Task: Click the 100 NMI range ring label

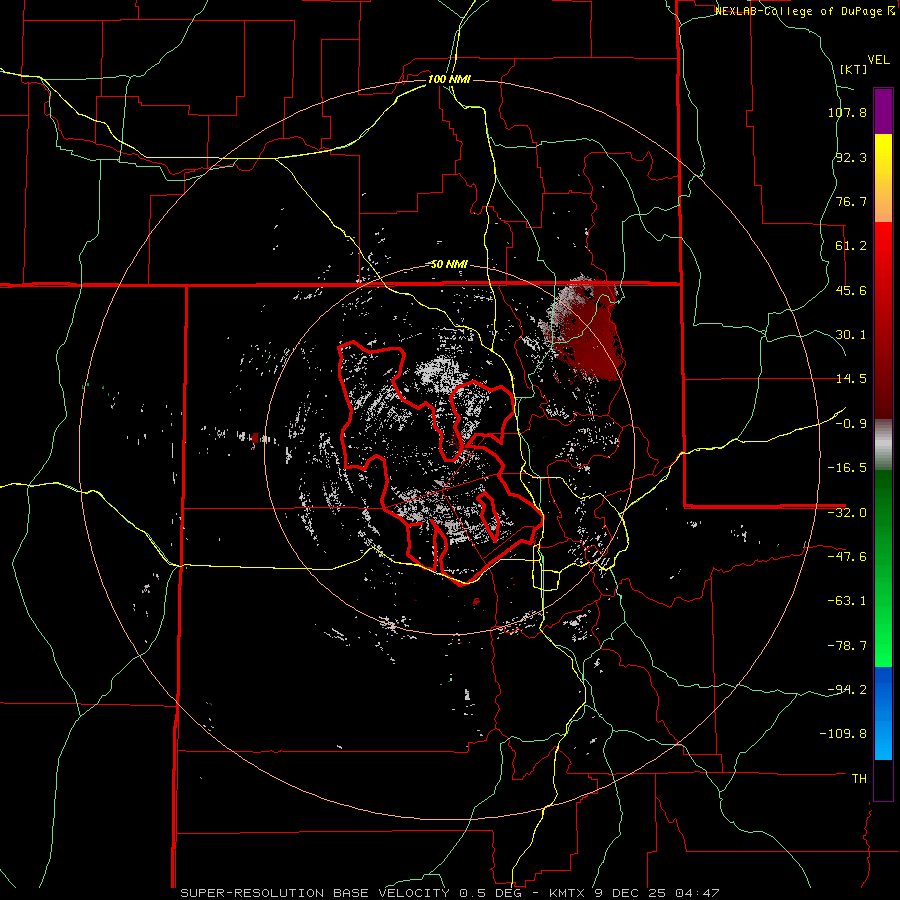Action: point(449,79)
